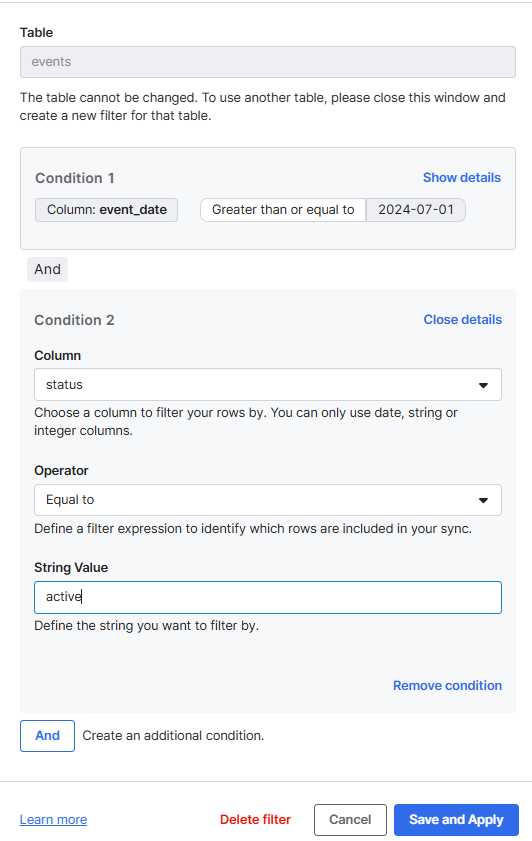This screenshot has height=841, width=532.
Task: Show details for Condition 1
Action: (462, 178)
